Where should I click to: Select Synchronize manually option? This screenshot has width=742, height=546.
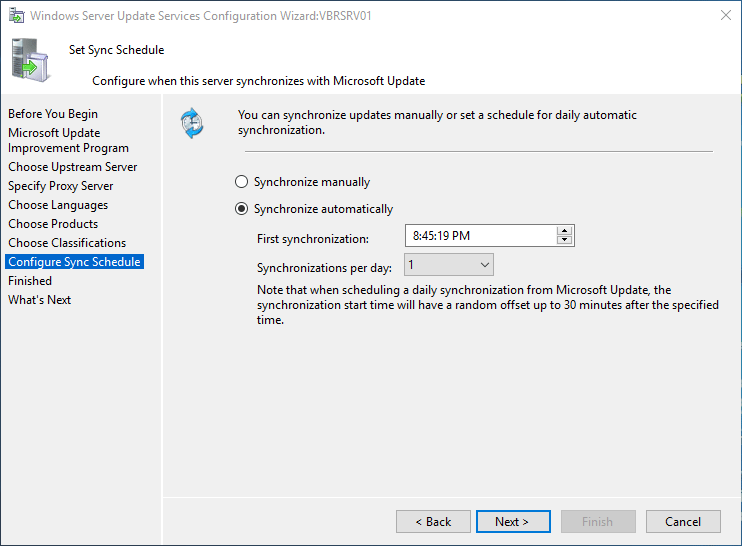pyautogui.click(x=241, y=182)
